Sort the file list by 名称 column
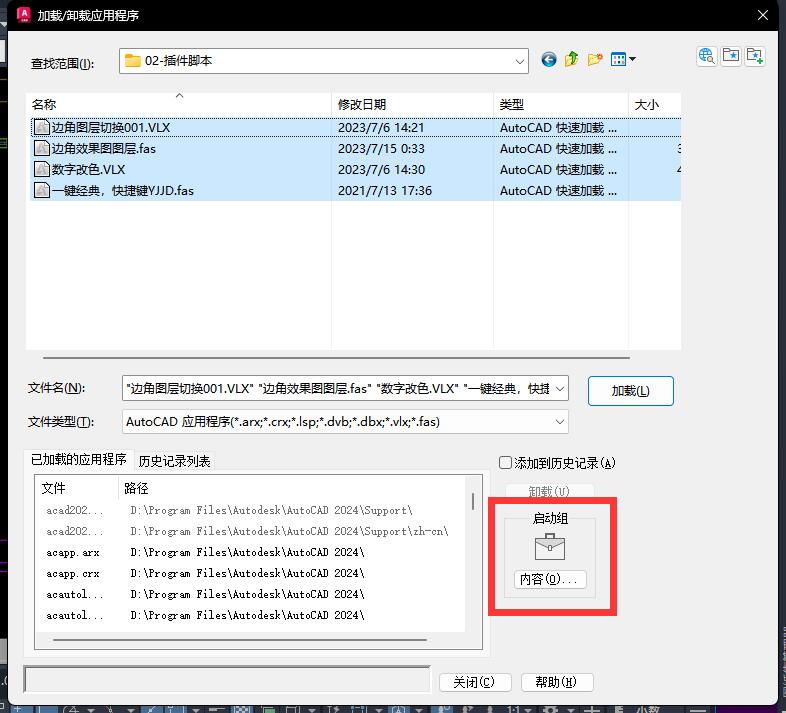Screen dimensions: 786x713 178,104
